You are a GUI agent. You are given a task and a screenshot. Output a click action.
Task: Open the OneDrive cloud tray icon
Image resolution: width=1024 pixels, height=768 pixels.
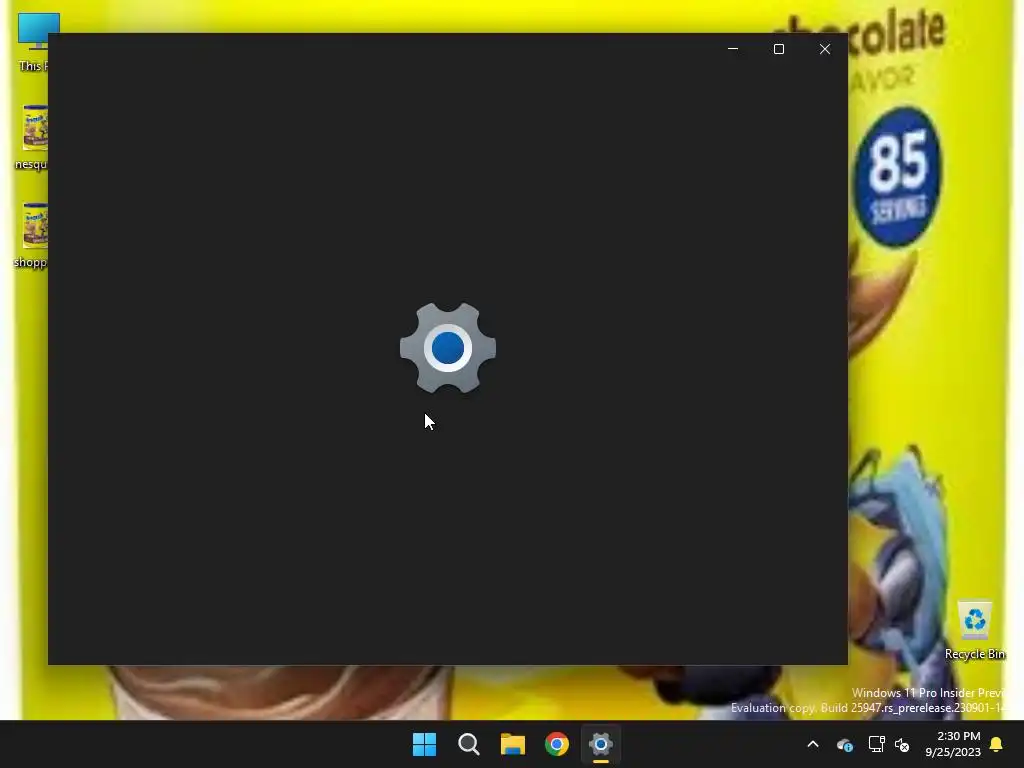pyautogui.click(x=844, y=744)
